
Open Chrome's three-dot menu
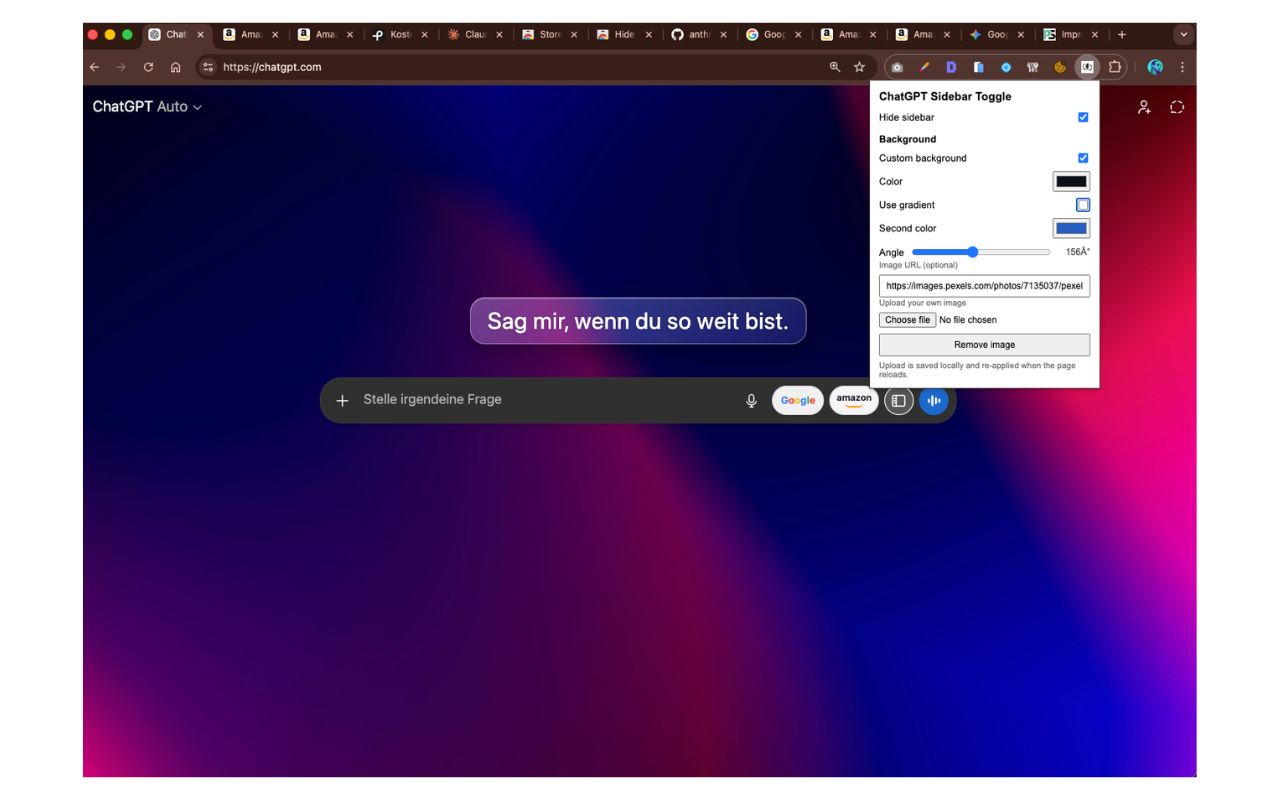pyautogui.click(x=1182, y=67)
